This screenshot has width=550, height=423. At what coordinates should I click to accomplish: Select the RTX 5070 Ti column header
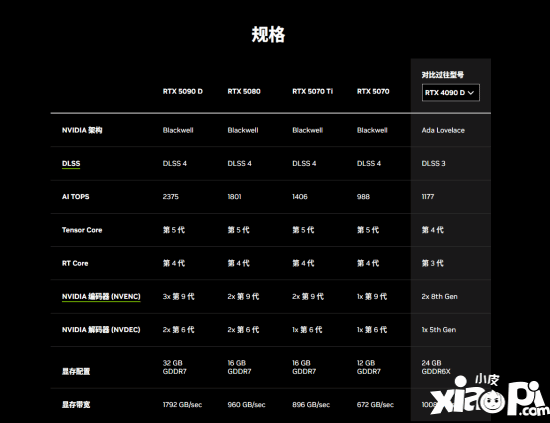(x=313, y=92)
